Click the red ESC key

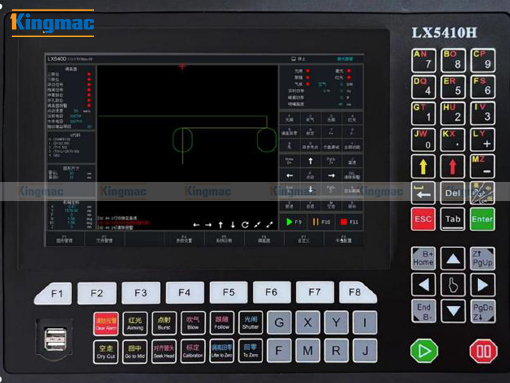coord(423,219)
